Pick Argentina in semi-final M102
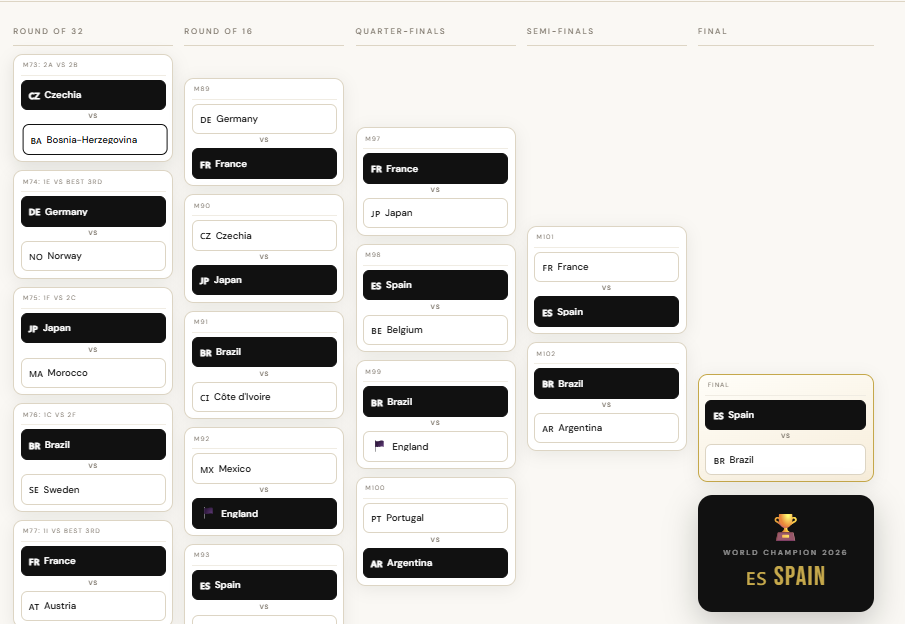This screenshot has height=624, width=905. (607, 428)
